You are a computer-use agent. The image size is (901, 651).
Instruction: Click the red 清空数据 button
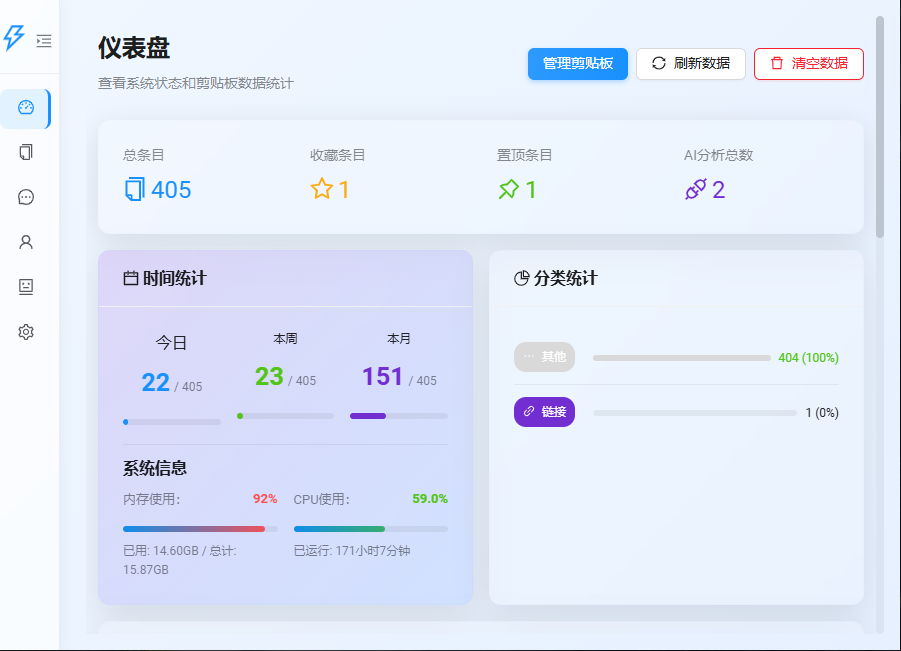tap(808, 63)
